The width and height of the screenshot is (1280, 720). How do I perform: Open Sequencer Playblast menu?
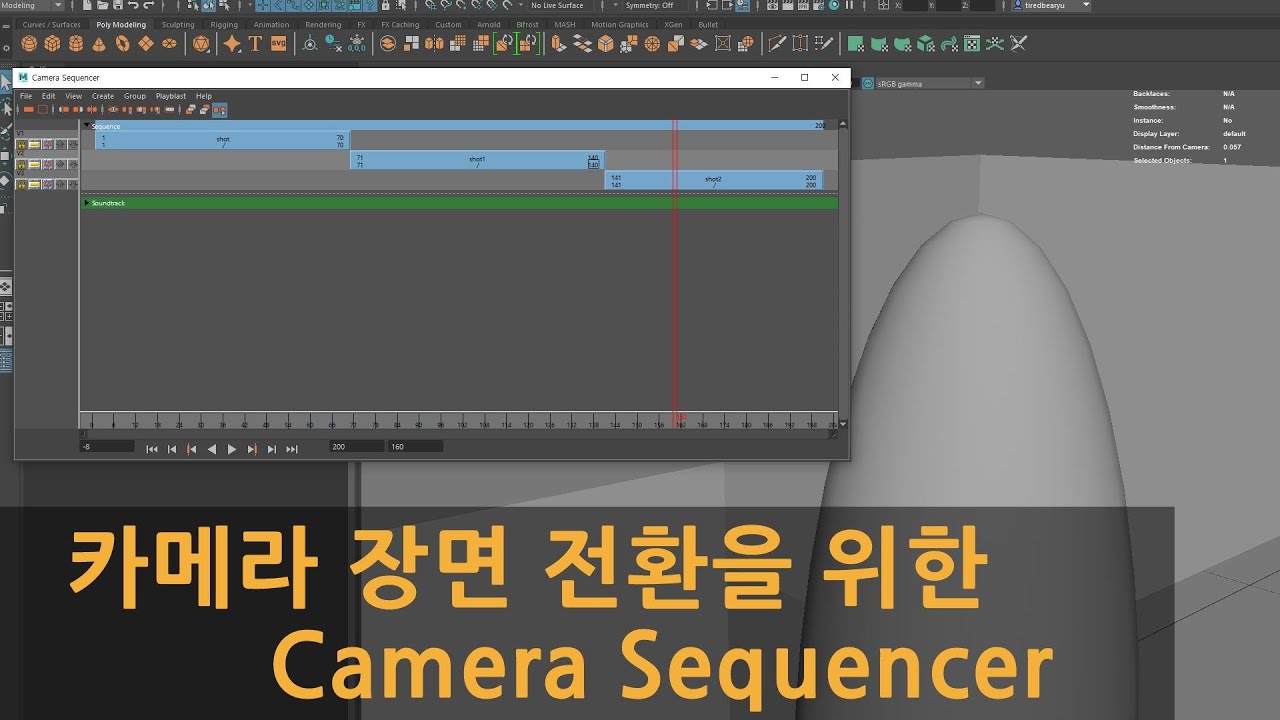click(x=170, y=96)
